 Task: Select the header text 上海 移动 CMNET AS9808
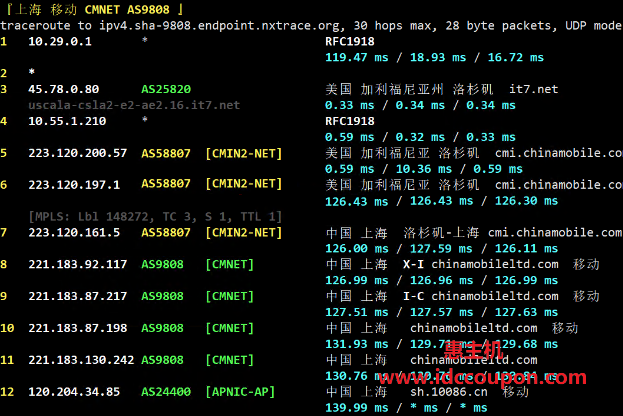92,10
